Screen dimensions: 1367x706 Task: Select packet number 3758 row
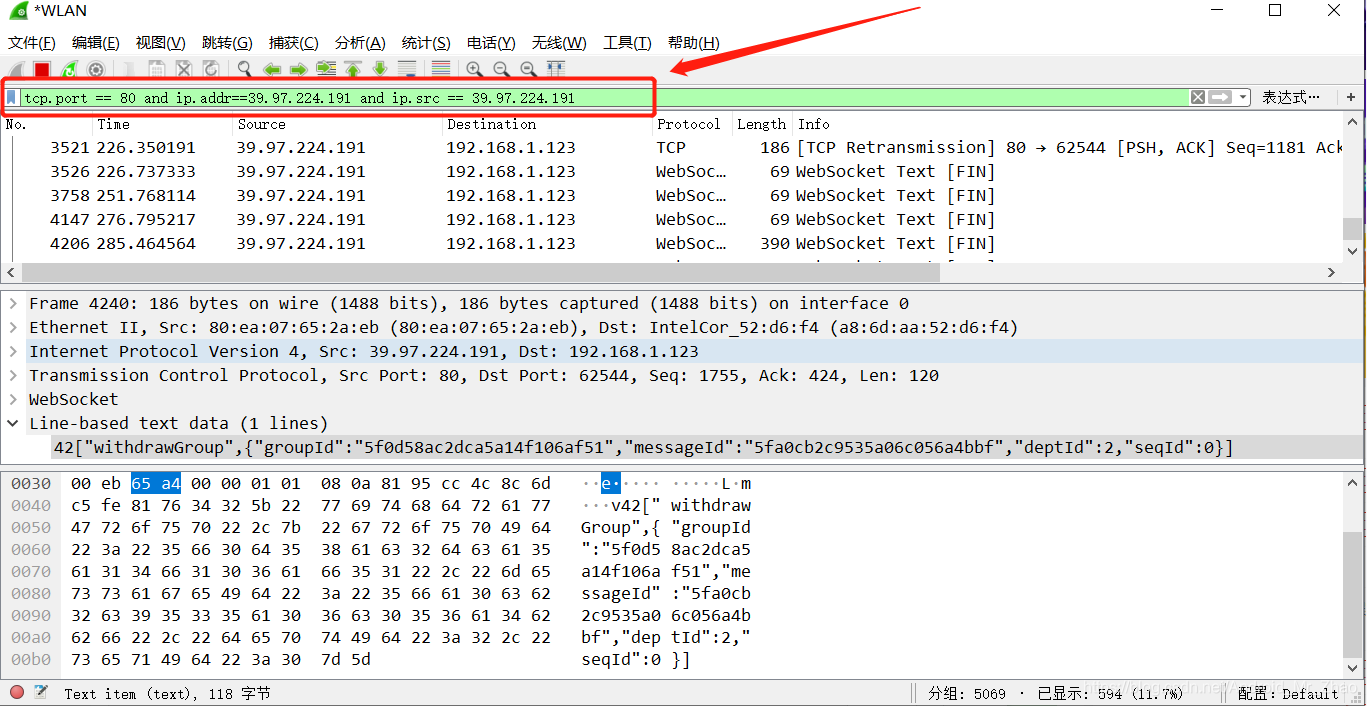(x=670, y=196)
